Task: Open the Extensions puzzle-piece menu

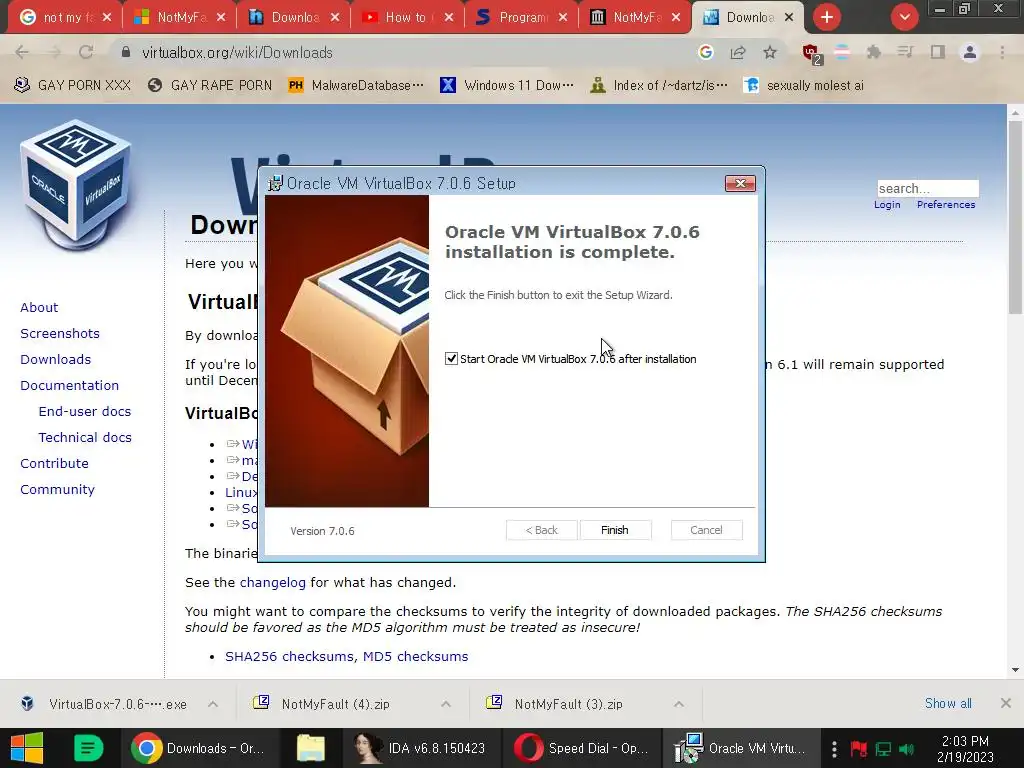Action: [x=873, y=52]
